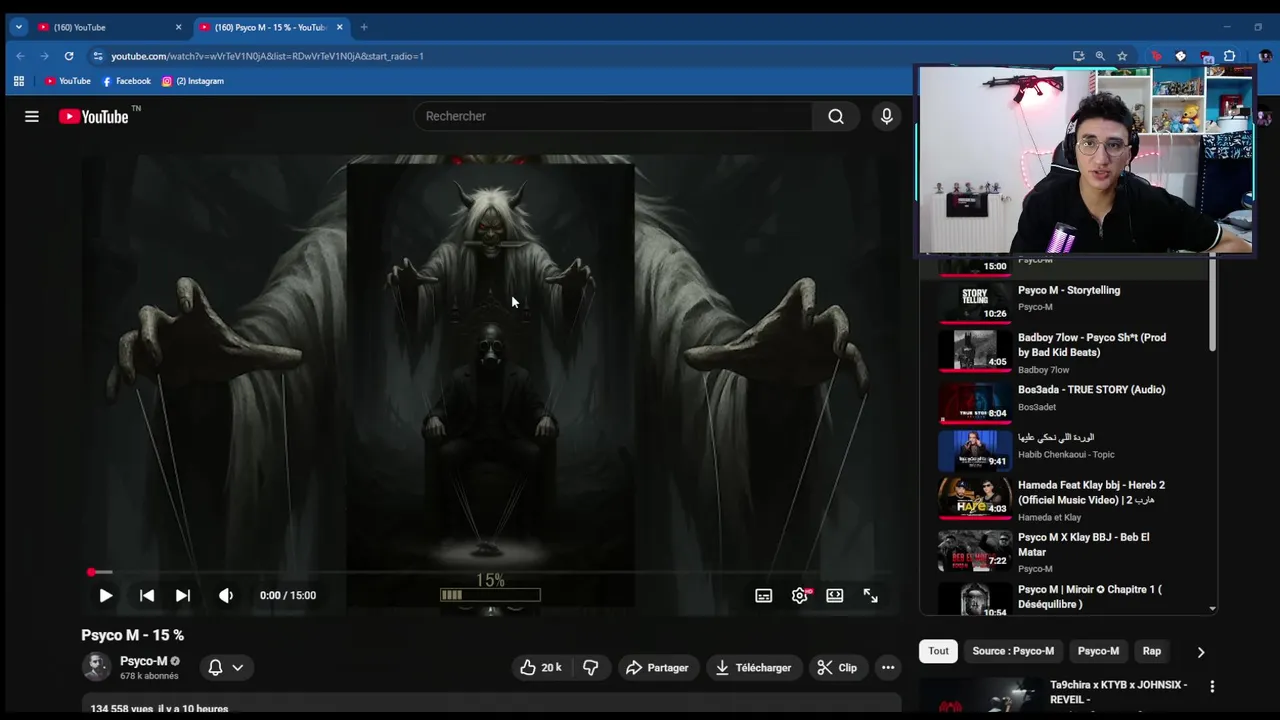Image resolution: width=1280 pixels, height=720 pixels.
Task: Go to the previous video
Action: pyautogui.click(x=147, y=595)
